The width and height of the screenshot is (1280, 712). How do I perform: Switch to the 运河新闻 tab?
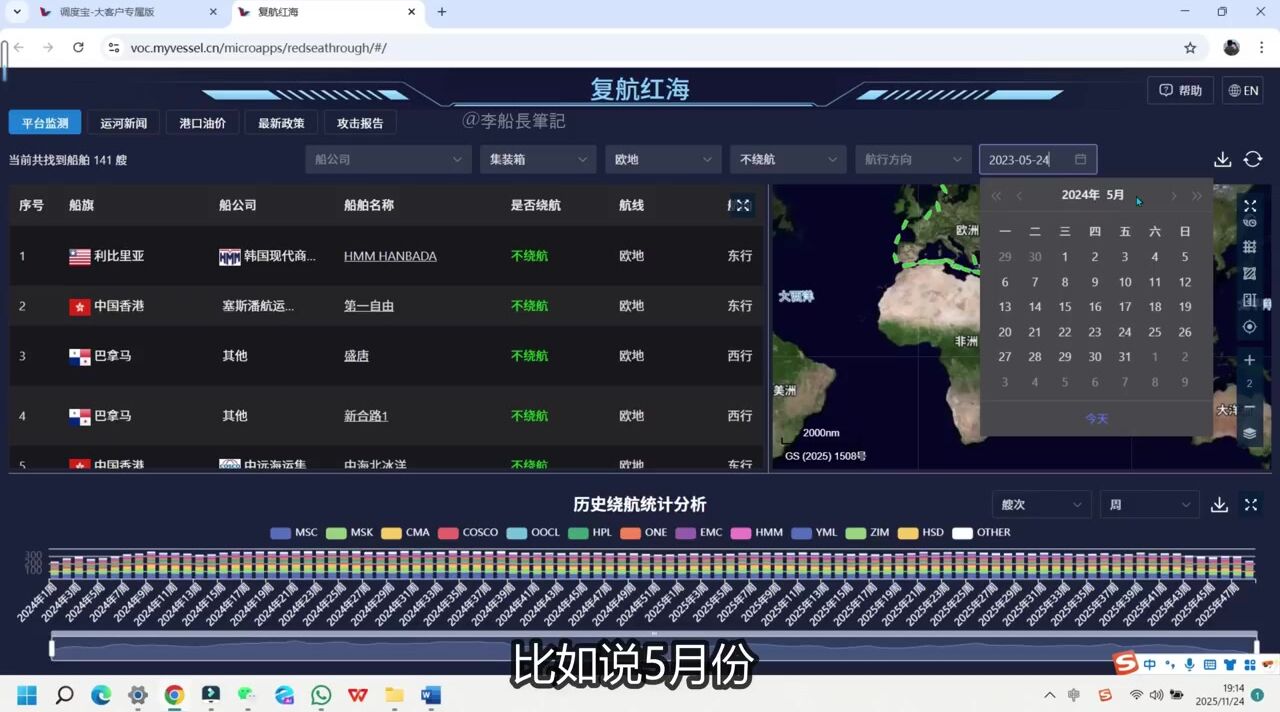point(124,123)
